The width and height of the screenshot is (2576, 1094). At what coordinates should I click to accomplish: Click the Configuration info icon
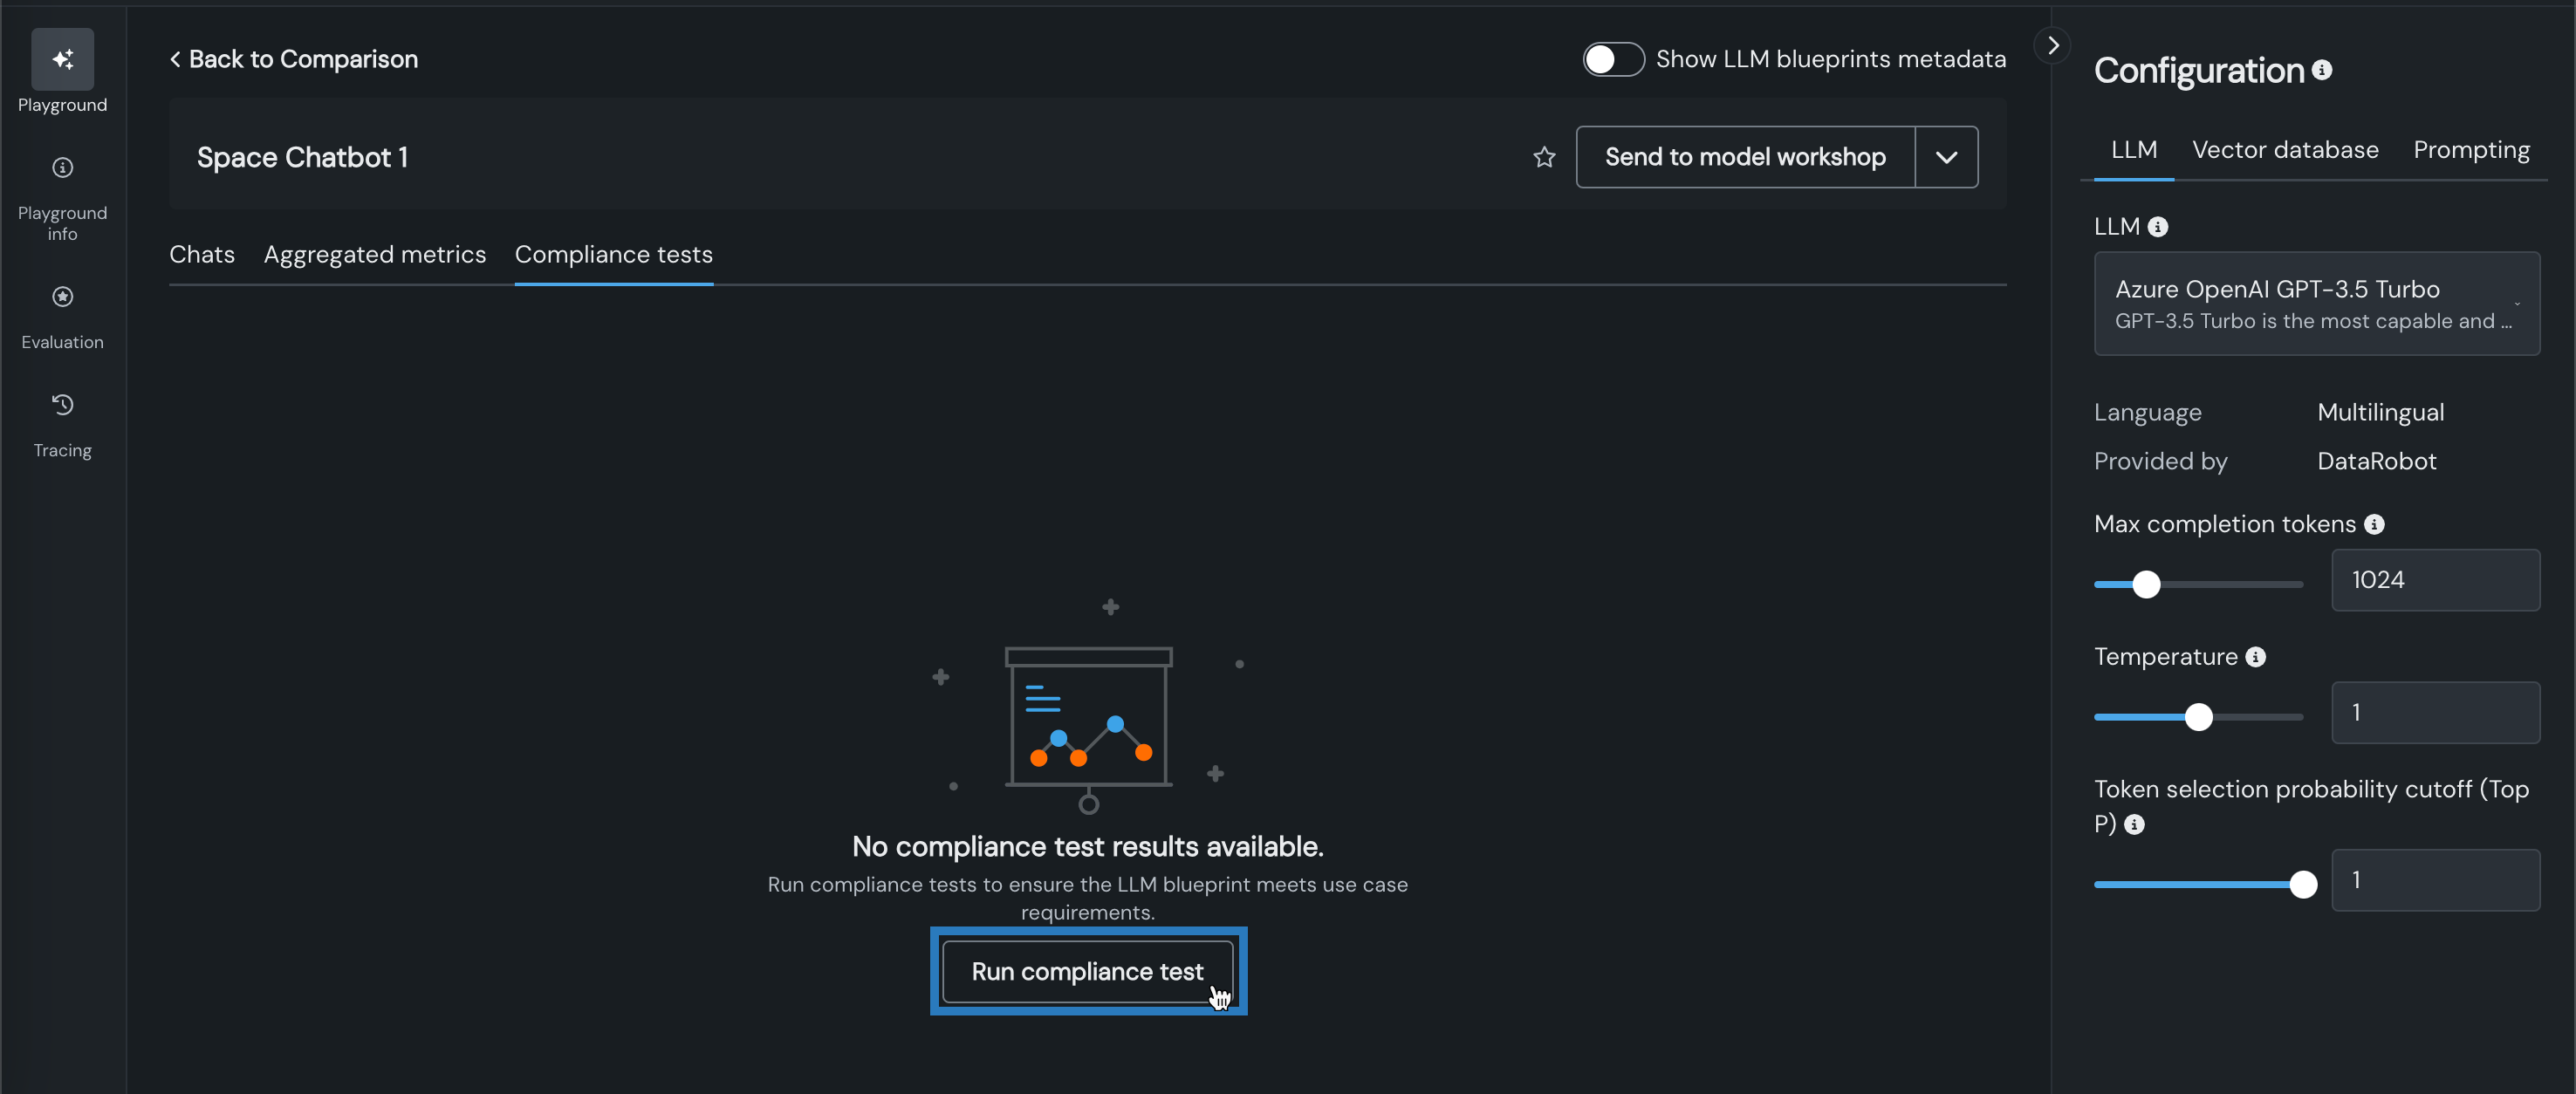click(2322, 70)
